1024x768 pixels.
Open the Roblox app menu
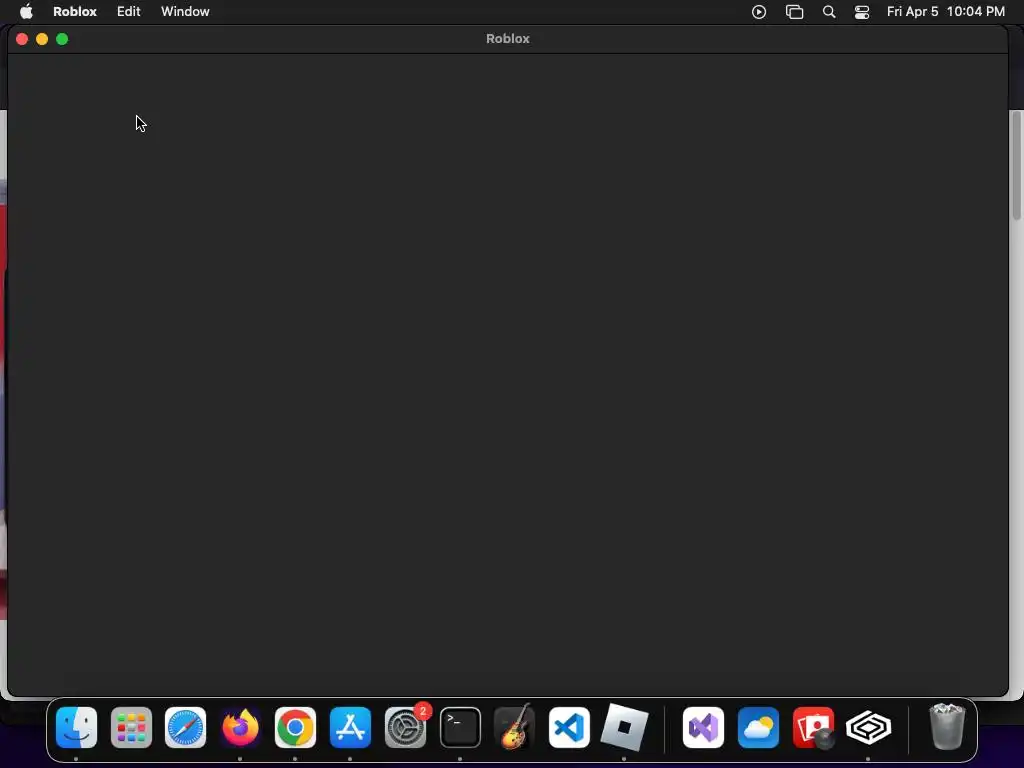coord(74,12)
